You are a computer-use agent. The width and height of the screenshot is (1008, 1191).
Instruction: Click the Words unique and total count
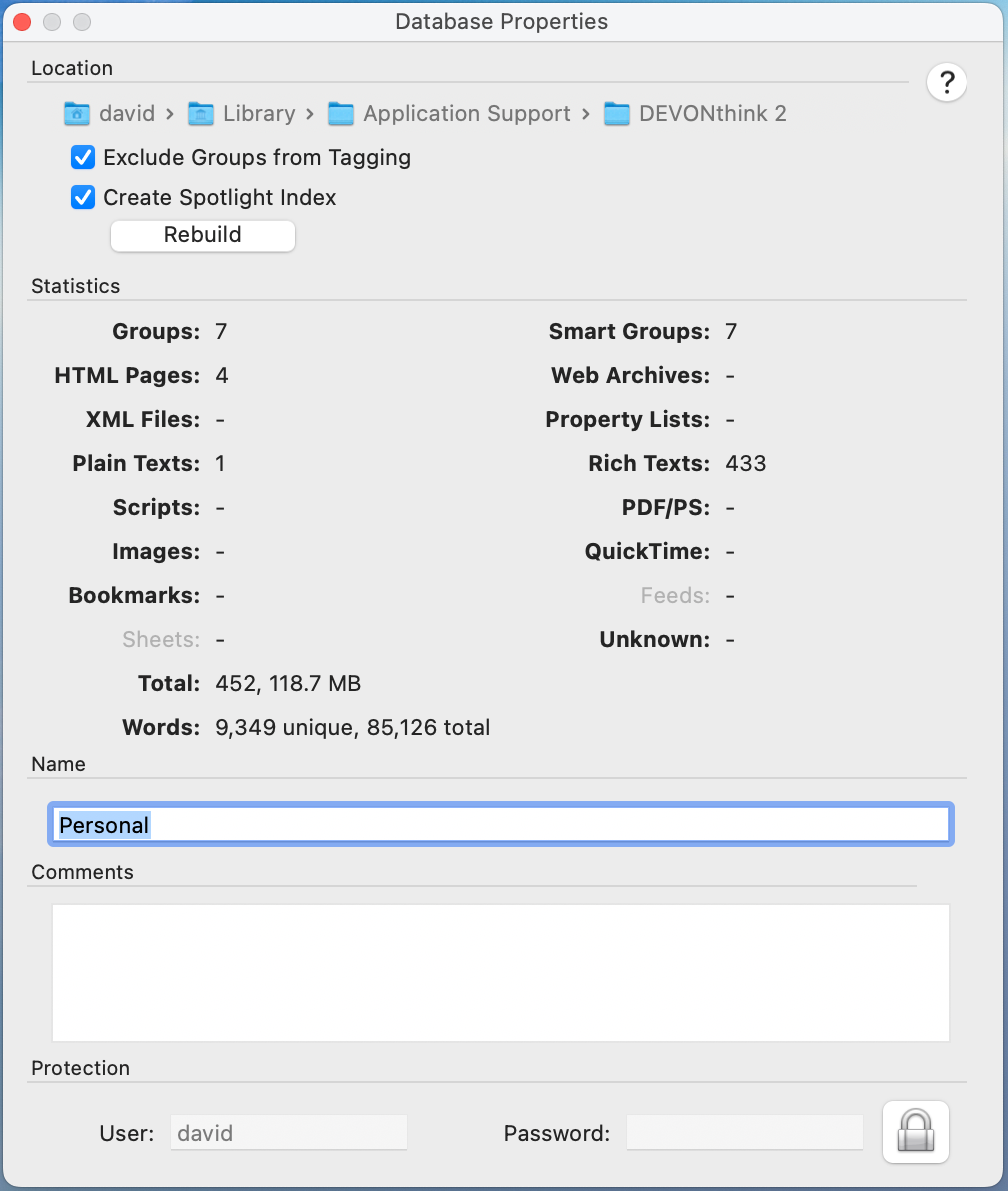pos(352,728)
